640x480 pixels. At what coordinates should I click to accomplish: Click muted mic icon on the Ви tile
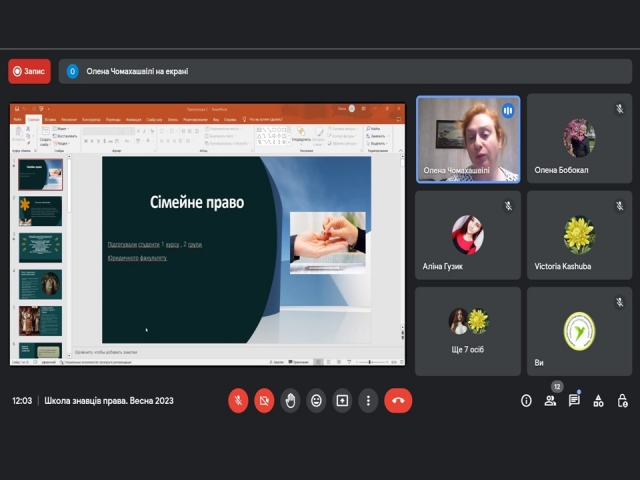620,302
